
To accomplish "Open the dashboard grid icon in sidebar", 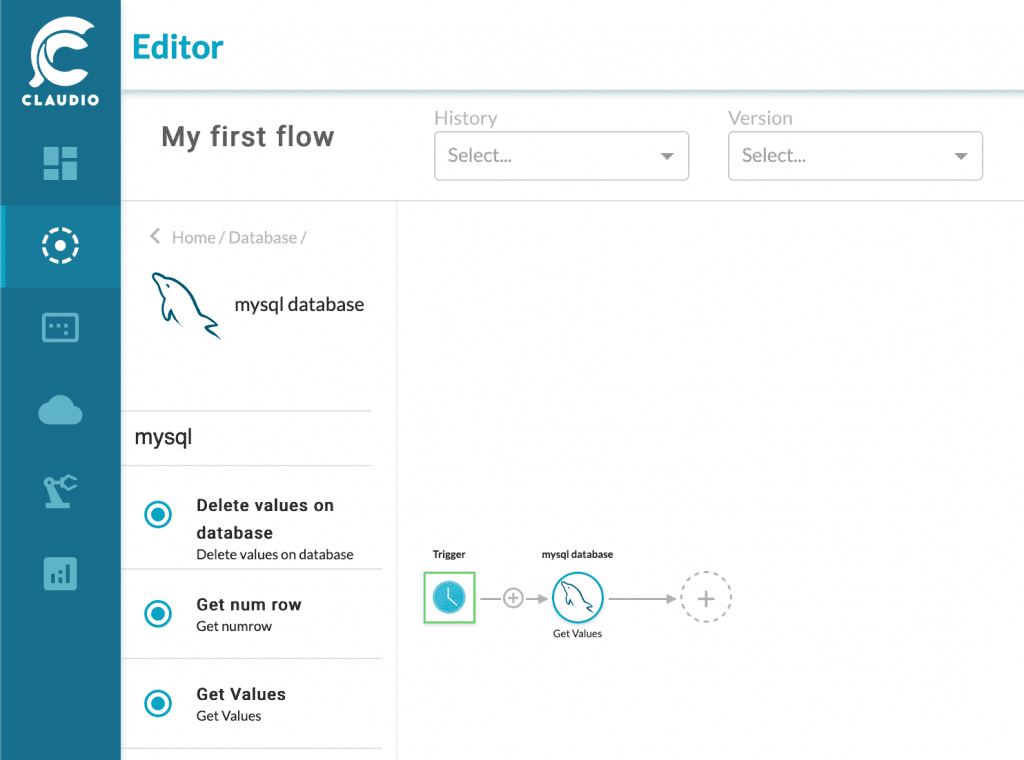I will (60, 163).
